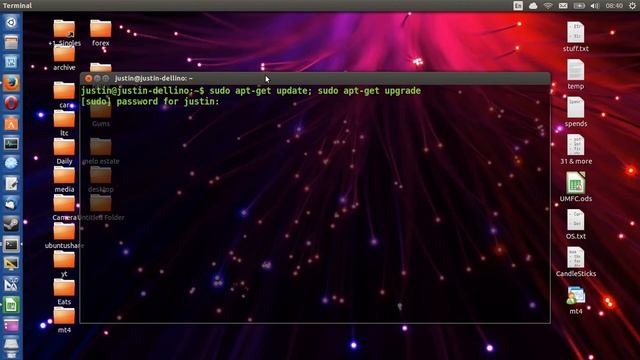The image size is (640, 360).
Task: Select the '31 & more' desktop file
Action: (x=576, y=149)
